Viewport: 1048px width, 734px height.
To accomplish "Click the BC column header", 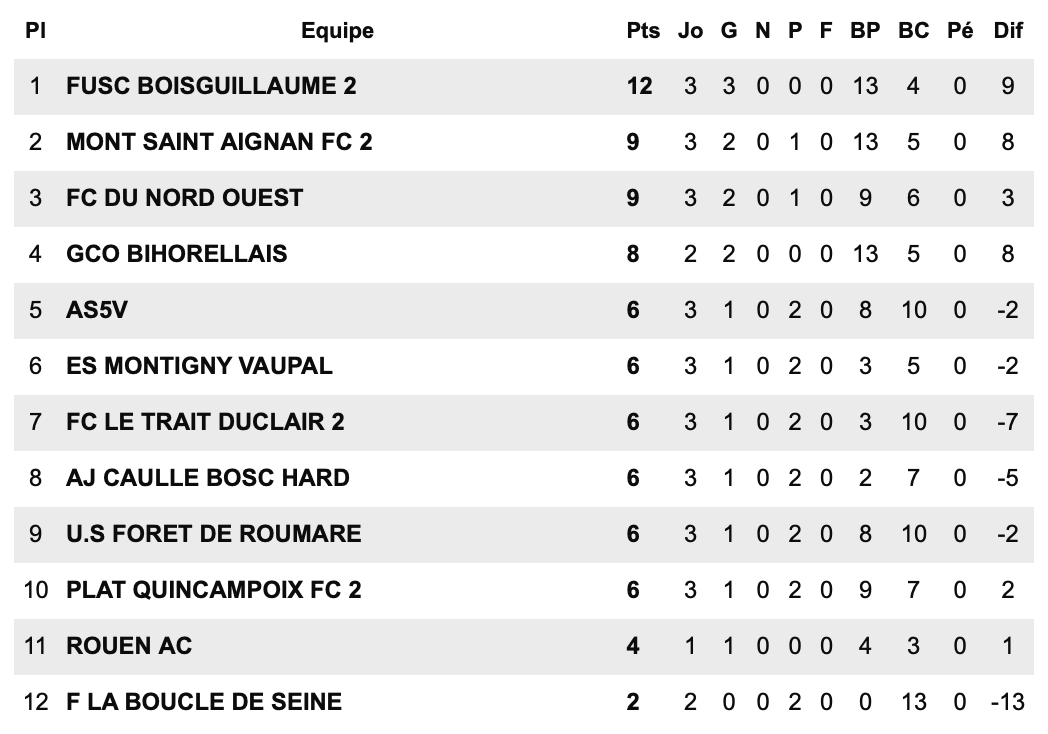I will point(913,31).
